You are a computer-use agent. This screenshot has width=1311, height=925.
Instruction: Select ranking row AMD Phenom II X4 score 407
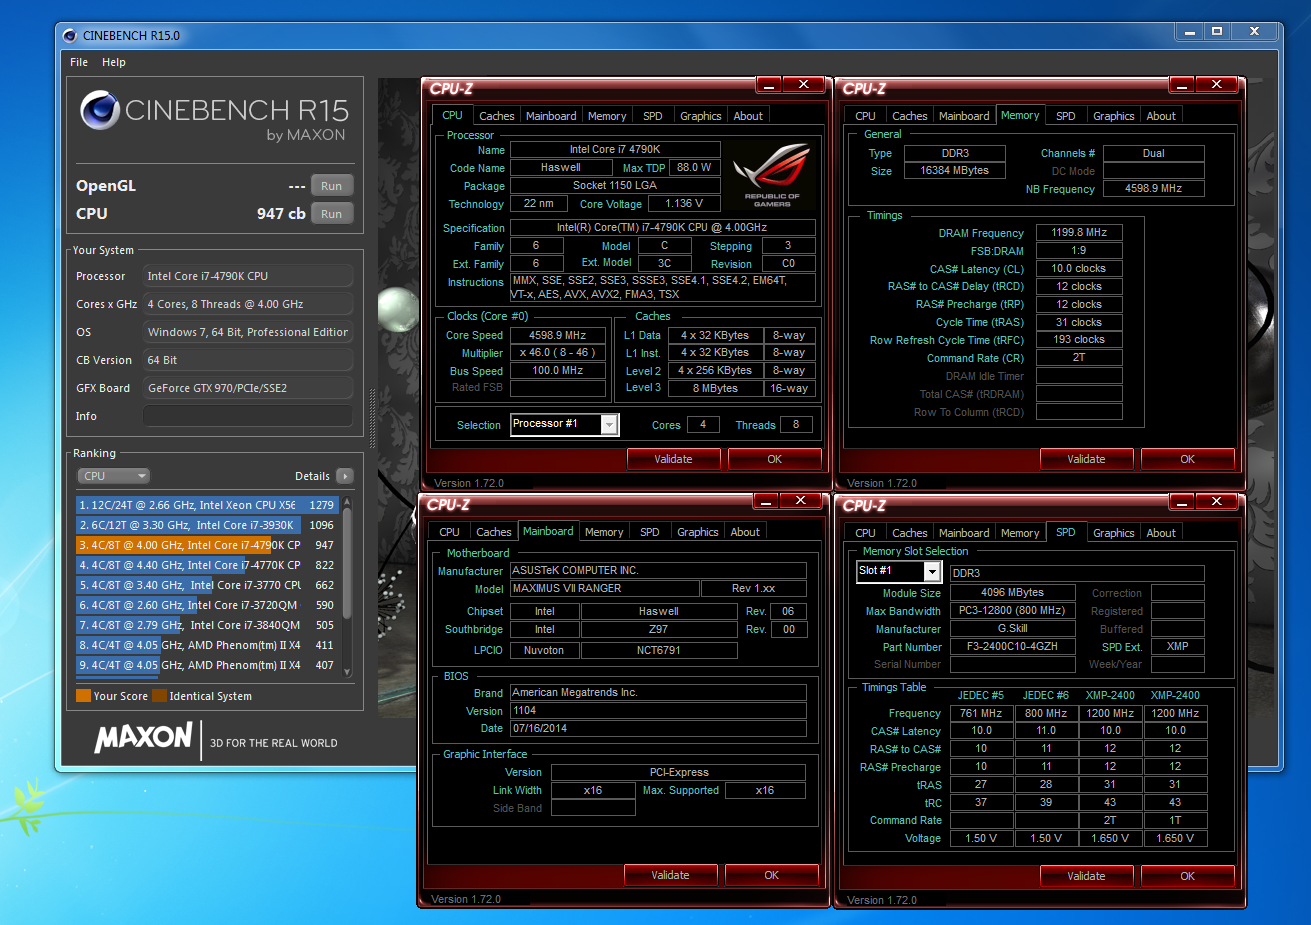click(x=208, y=665)
